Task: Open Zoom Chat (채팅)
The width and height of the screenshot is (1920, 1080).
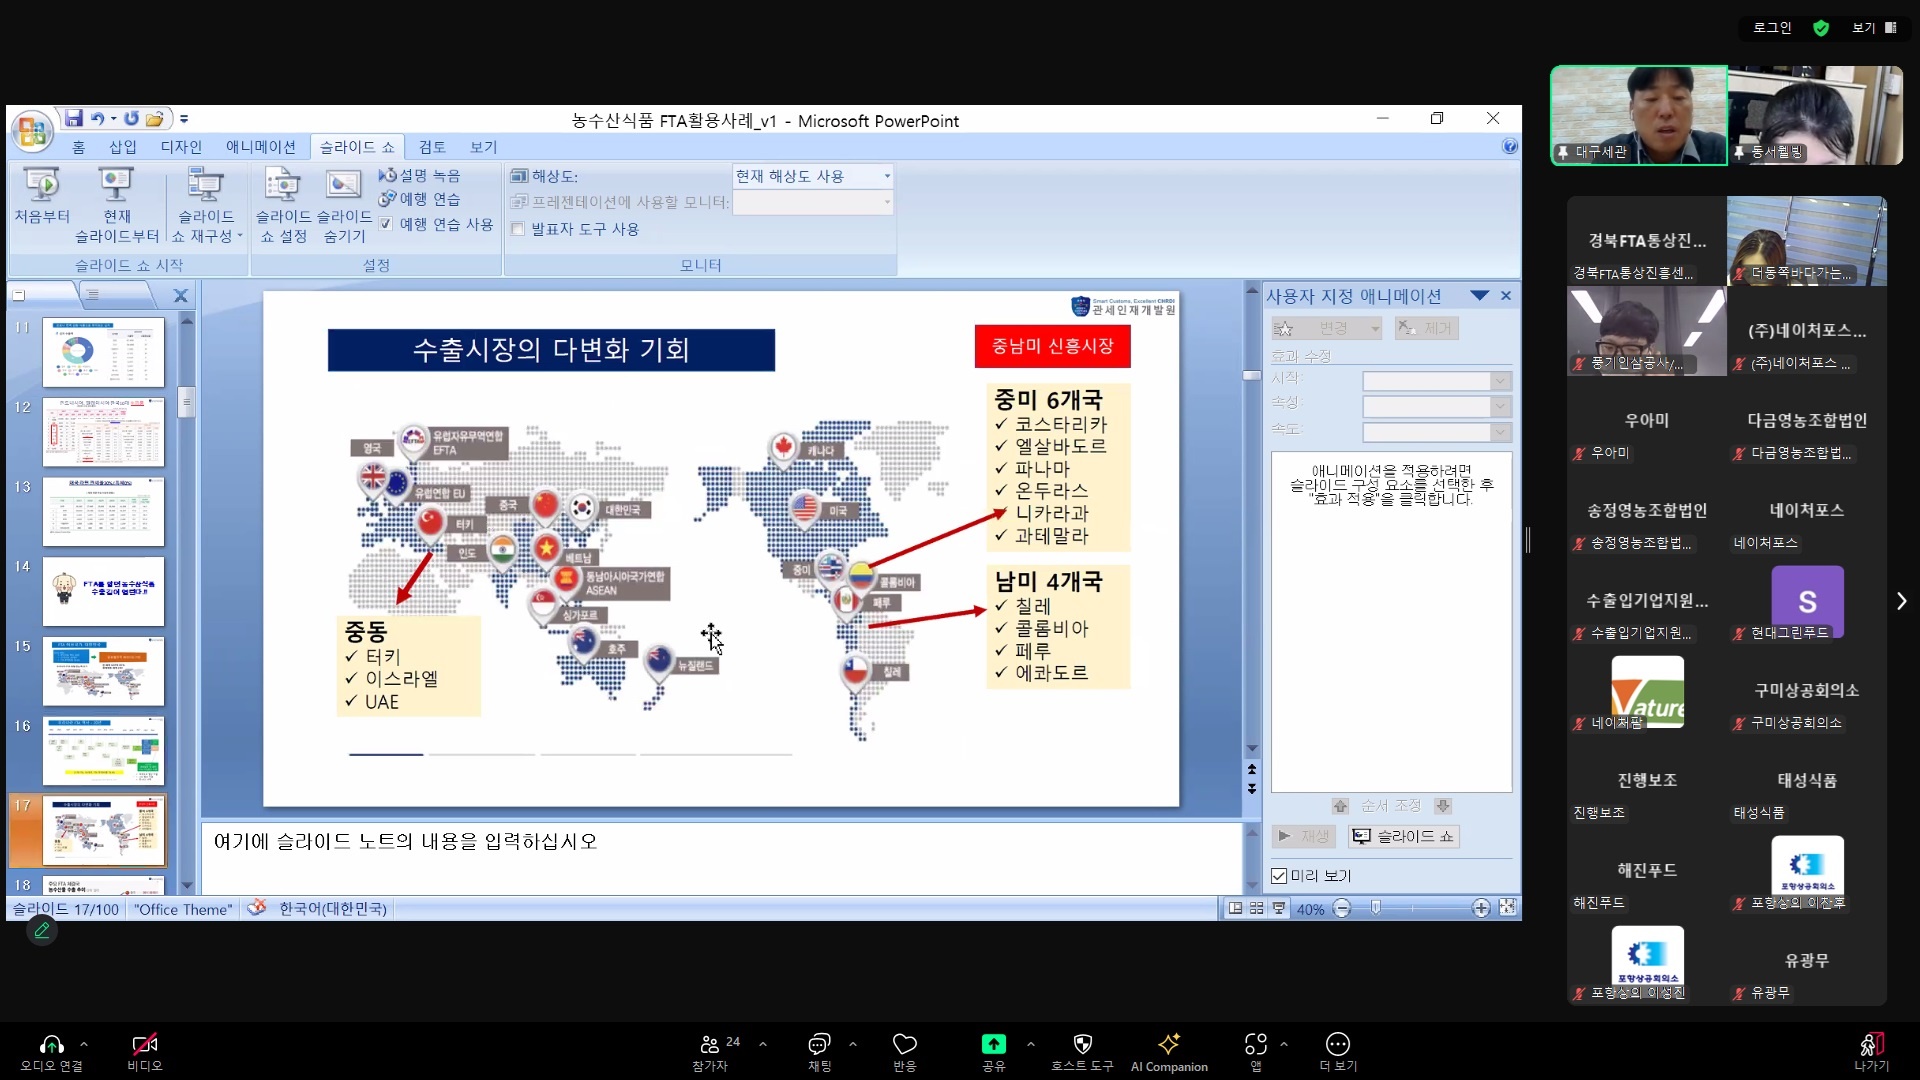Action: pos(819,1052)
